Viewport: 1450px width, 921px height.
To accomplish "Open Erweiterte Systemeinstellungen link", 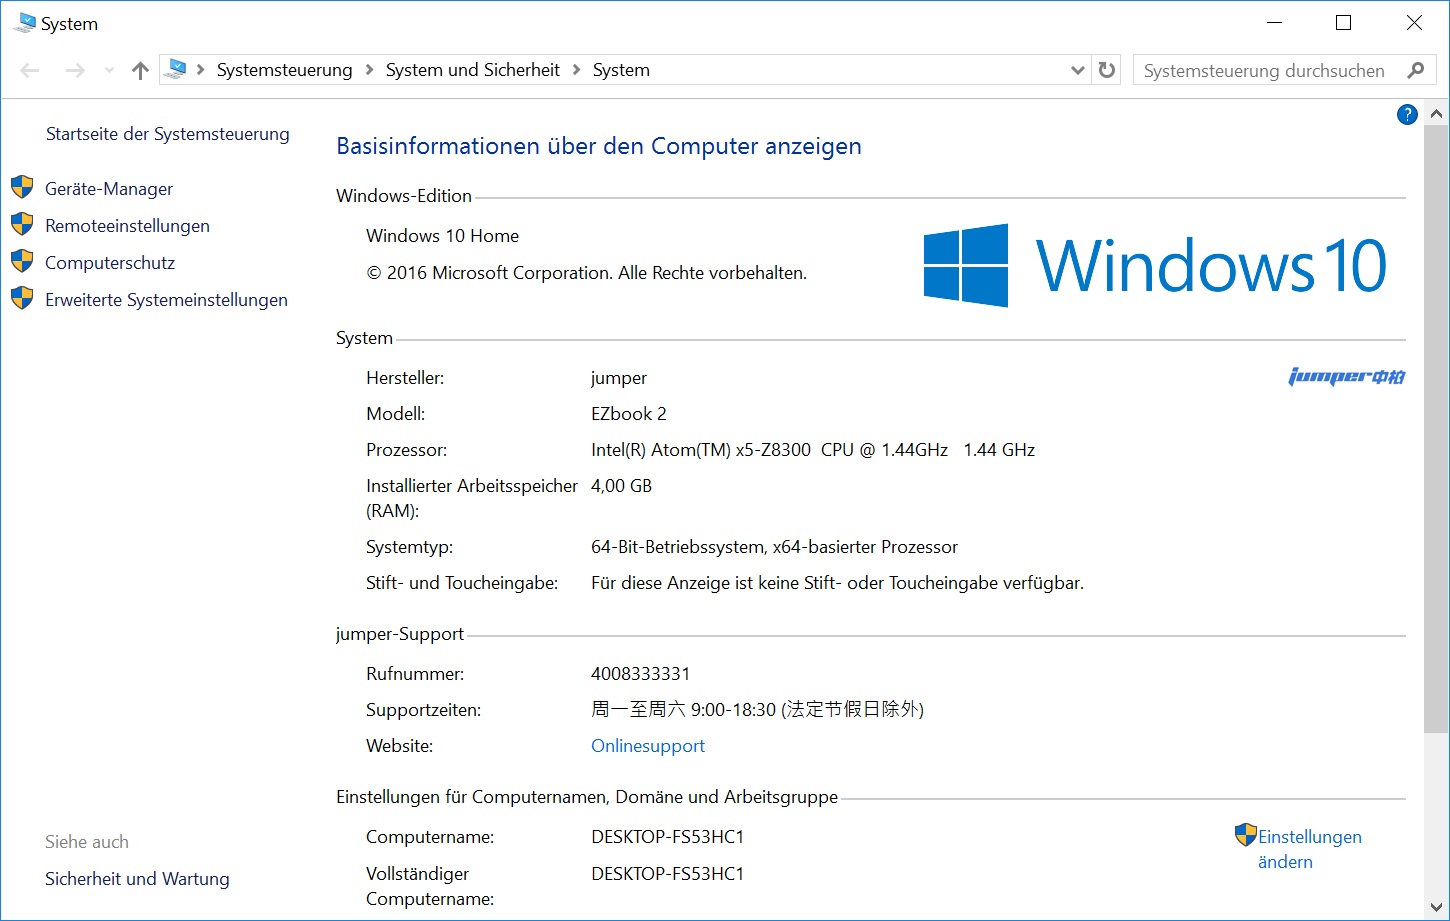I will pyautogui.click(x=166, y=300).
